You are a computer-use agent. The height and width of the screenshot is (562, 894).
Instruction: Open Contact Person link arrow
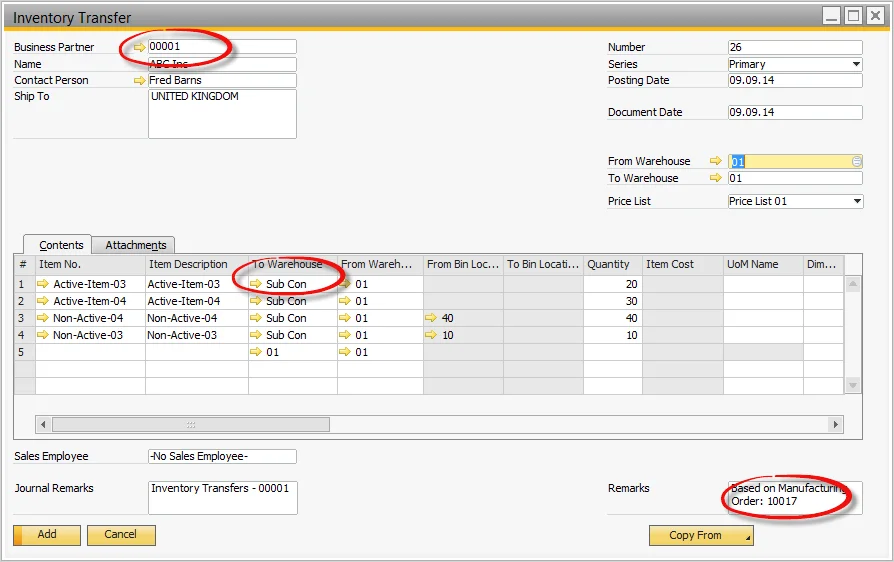pos(139,80)
